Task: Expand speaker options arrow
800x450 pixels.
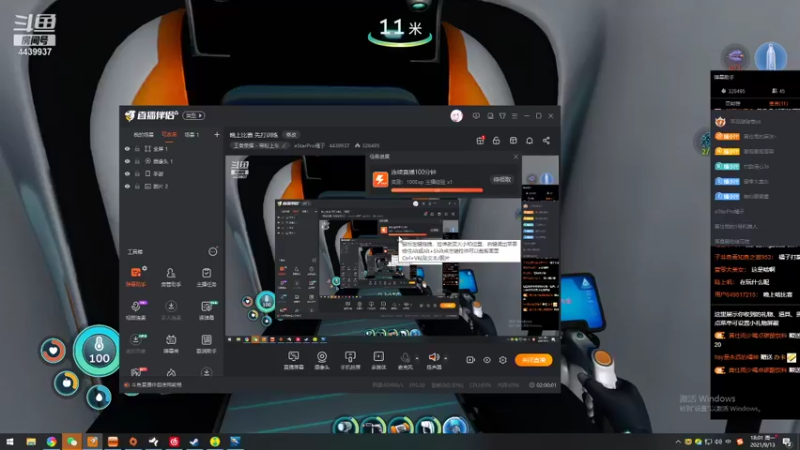Action: [x=445, y=358]
